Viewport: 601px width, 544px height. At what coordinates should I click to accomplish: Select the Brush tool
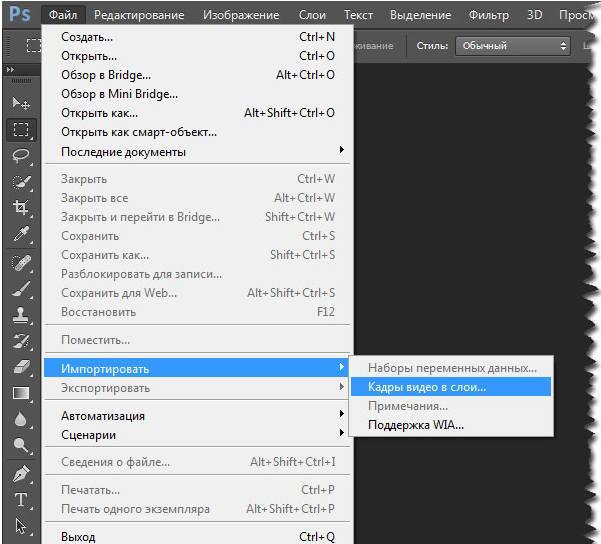(x=21, y=289)
